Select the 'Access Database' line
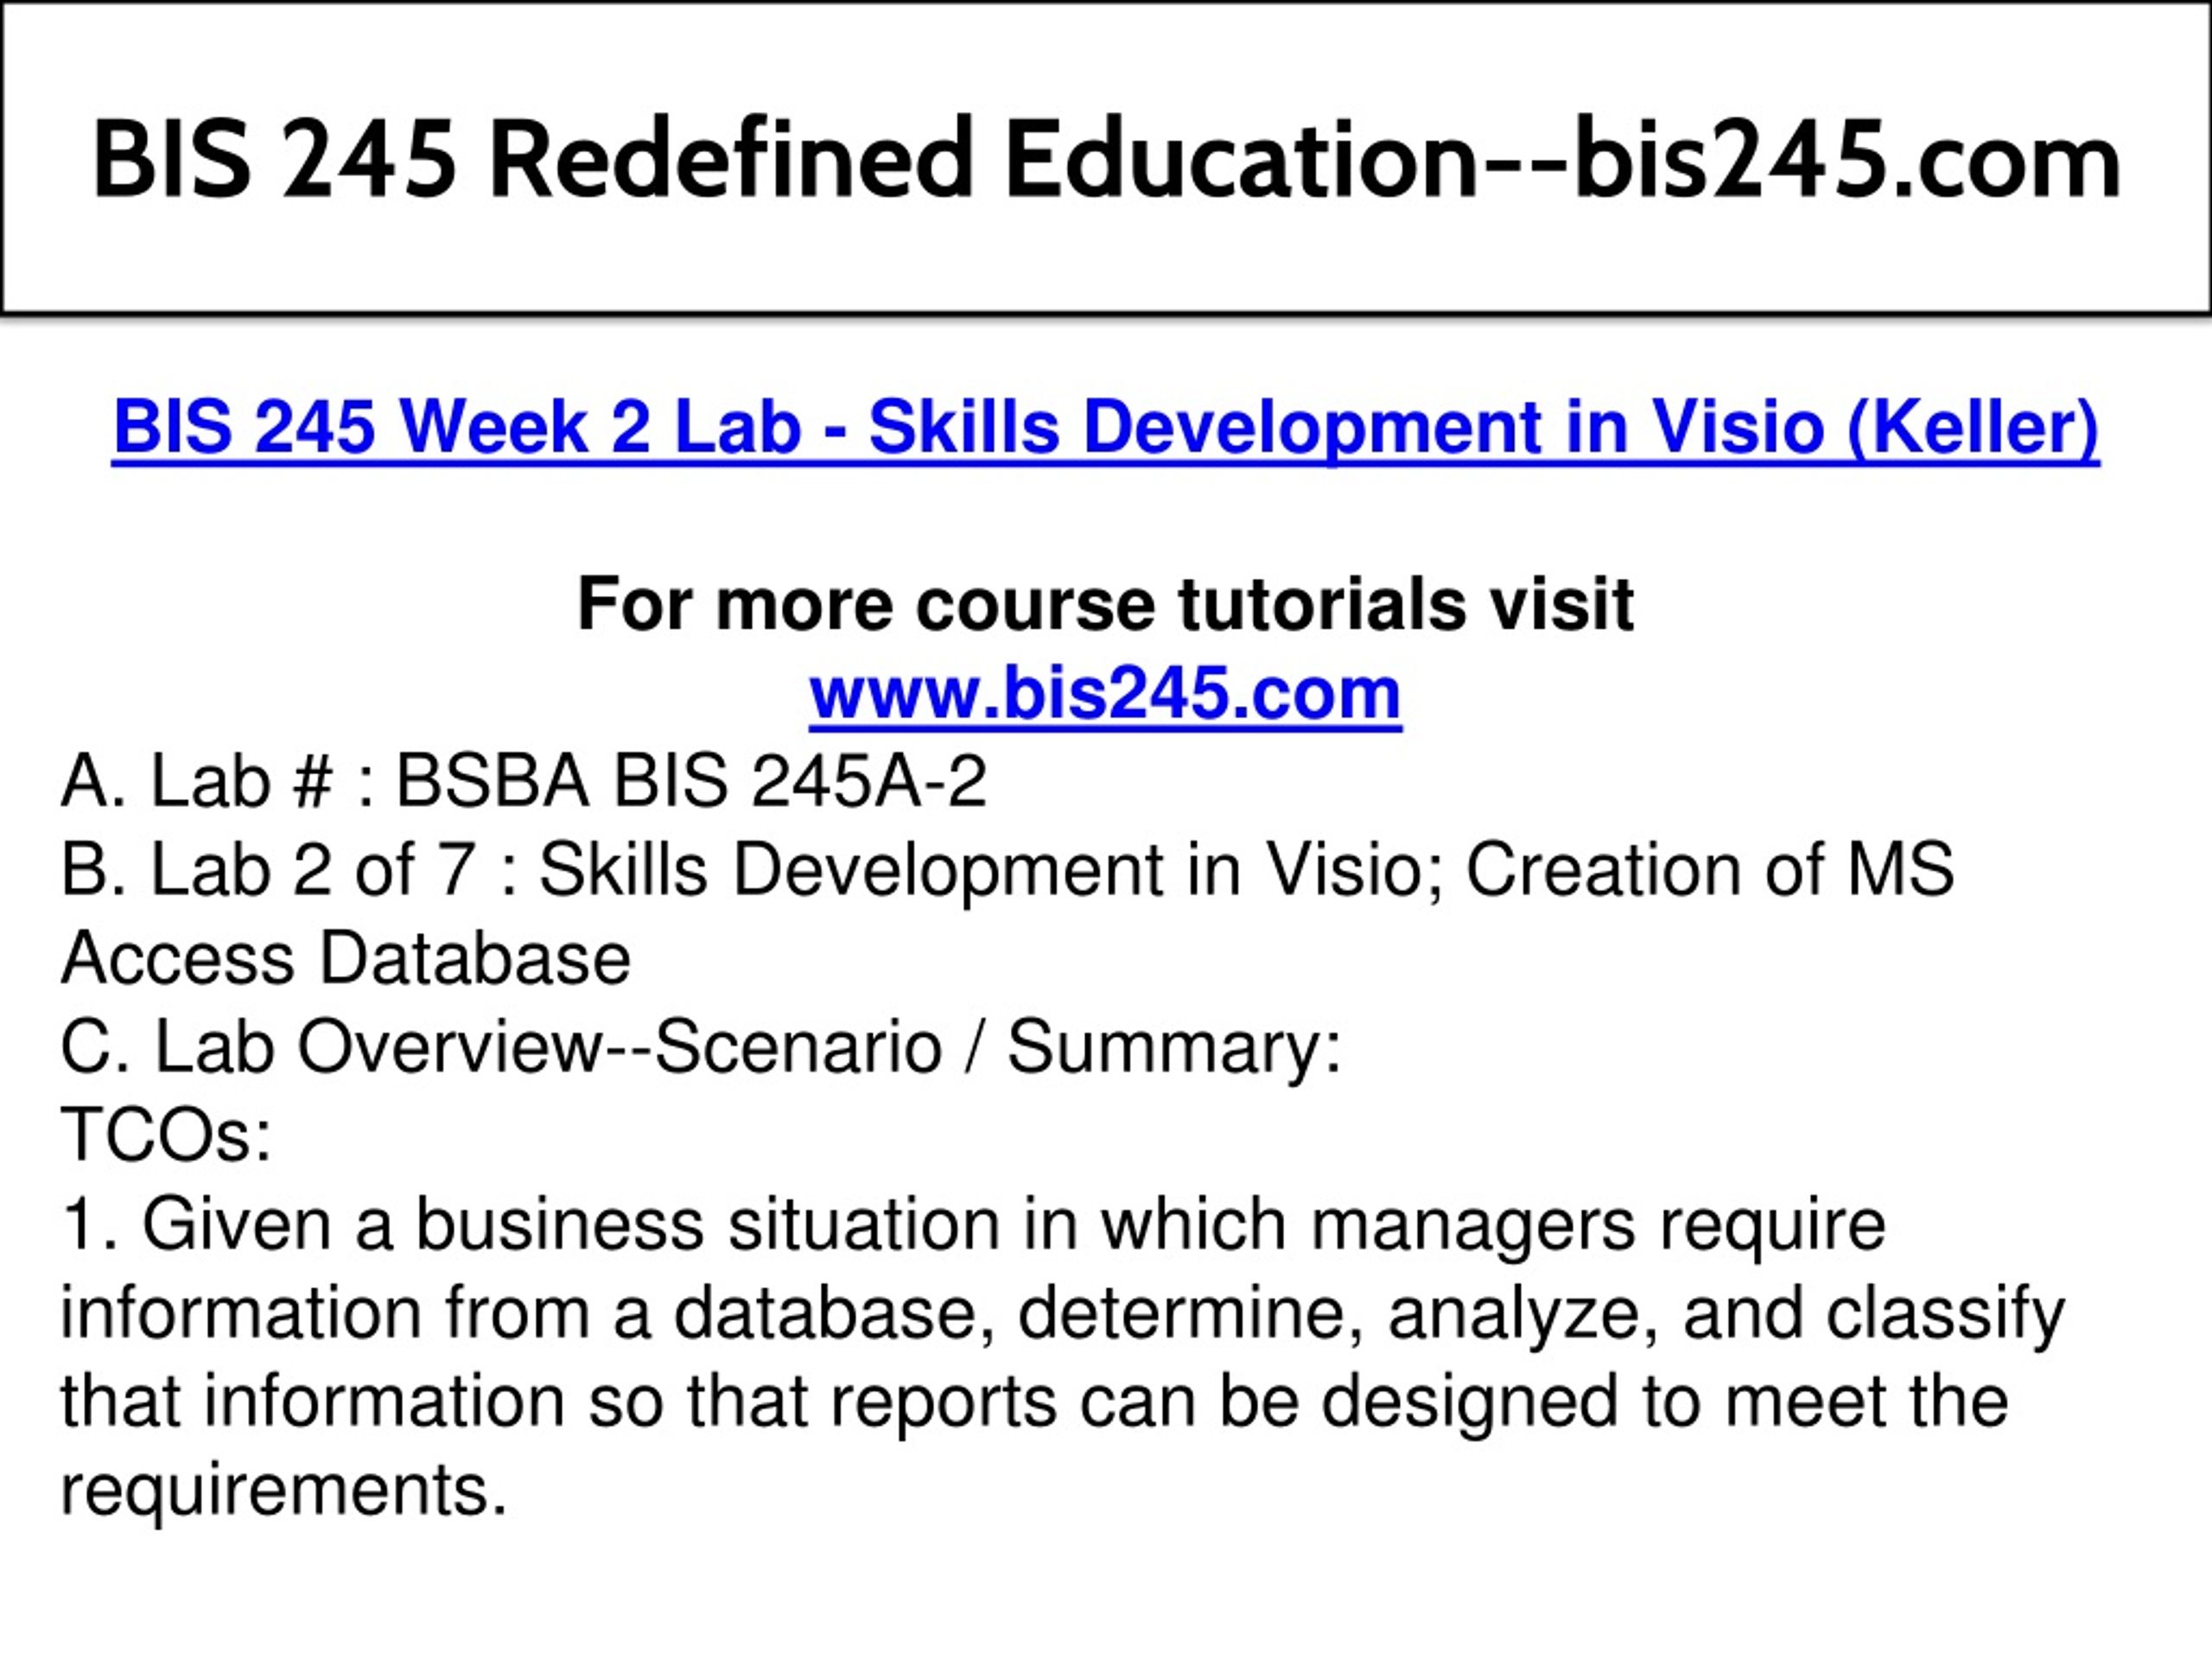Image resolution: width=2212 pixels, height=1659 pixels. 345,958
